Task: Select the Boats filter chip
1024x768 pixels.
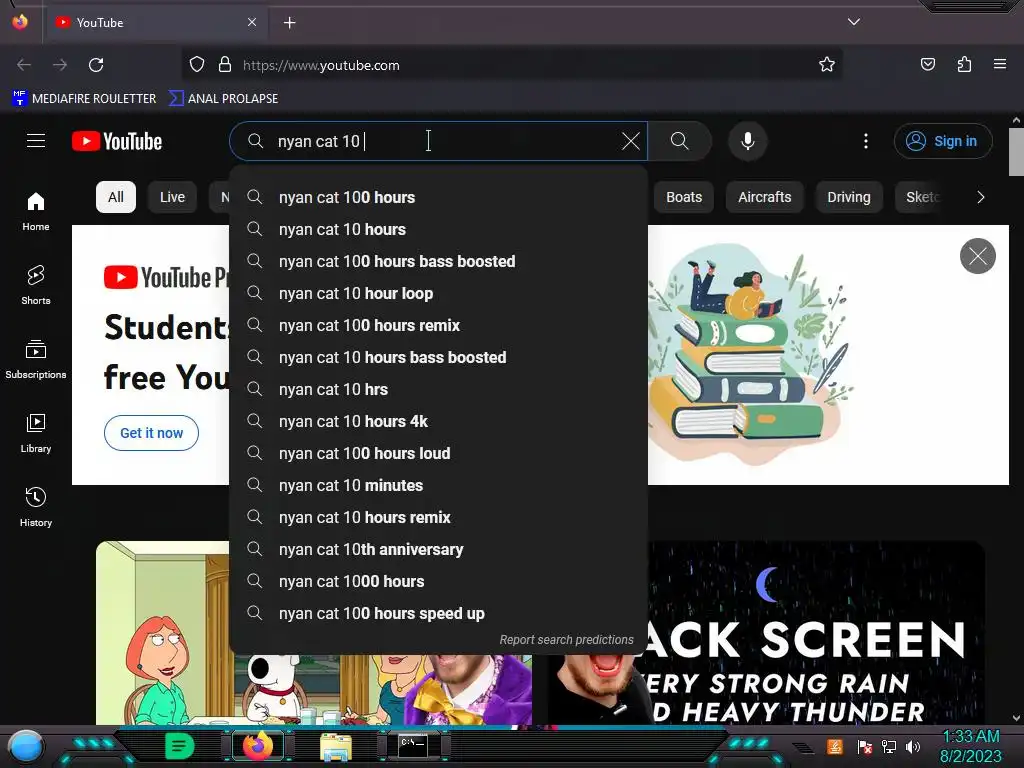Action: point(684,197)
